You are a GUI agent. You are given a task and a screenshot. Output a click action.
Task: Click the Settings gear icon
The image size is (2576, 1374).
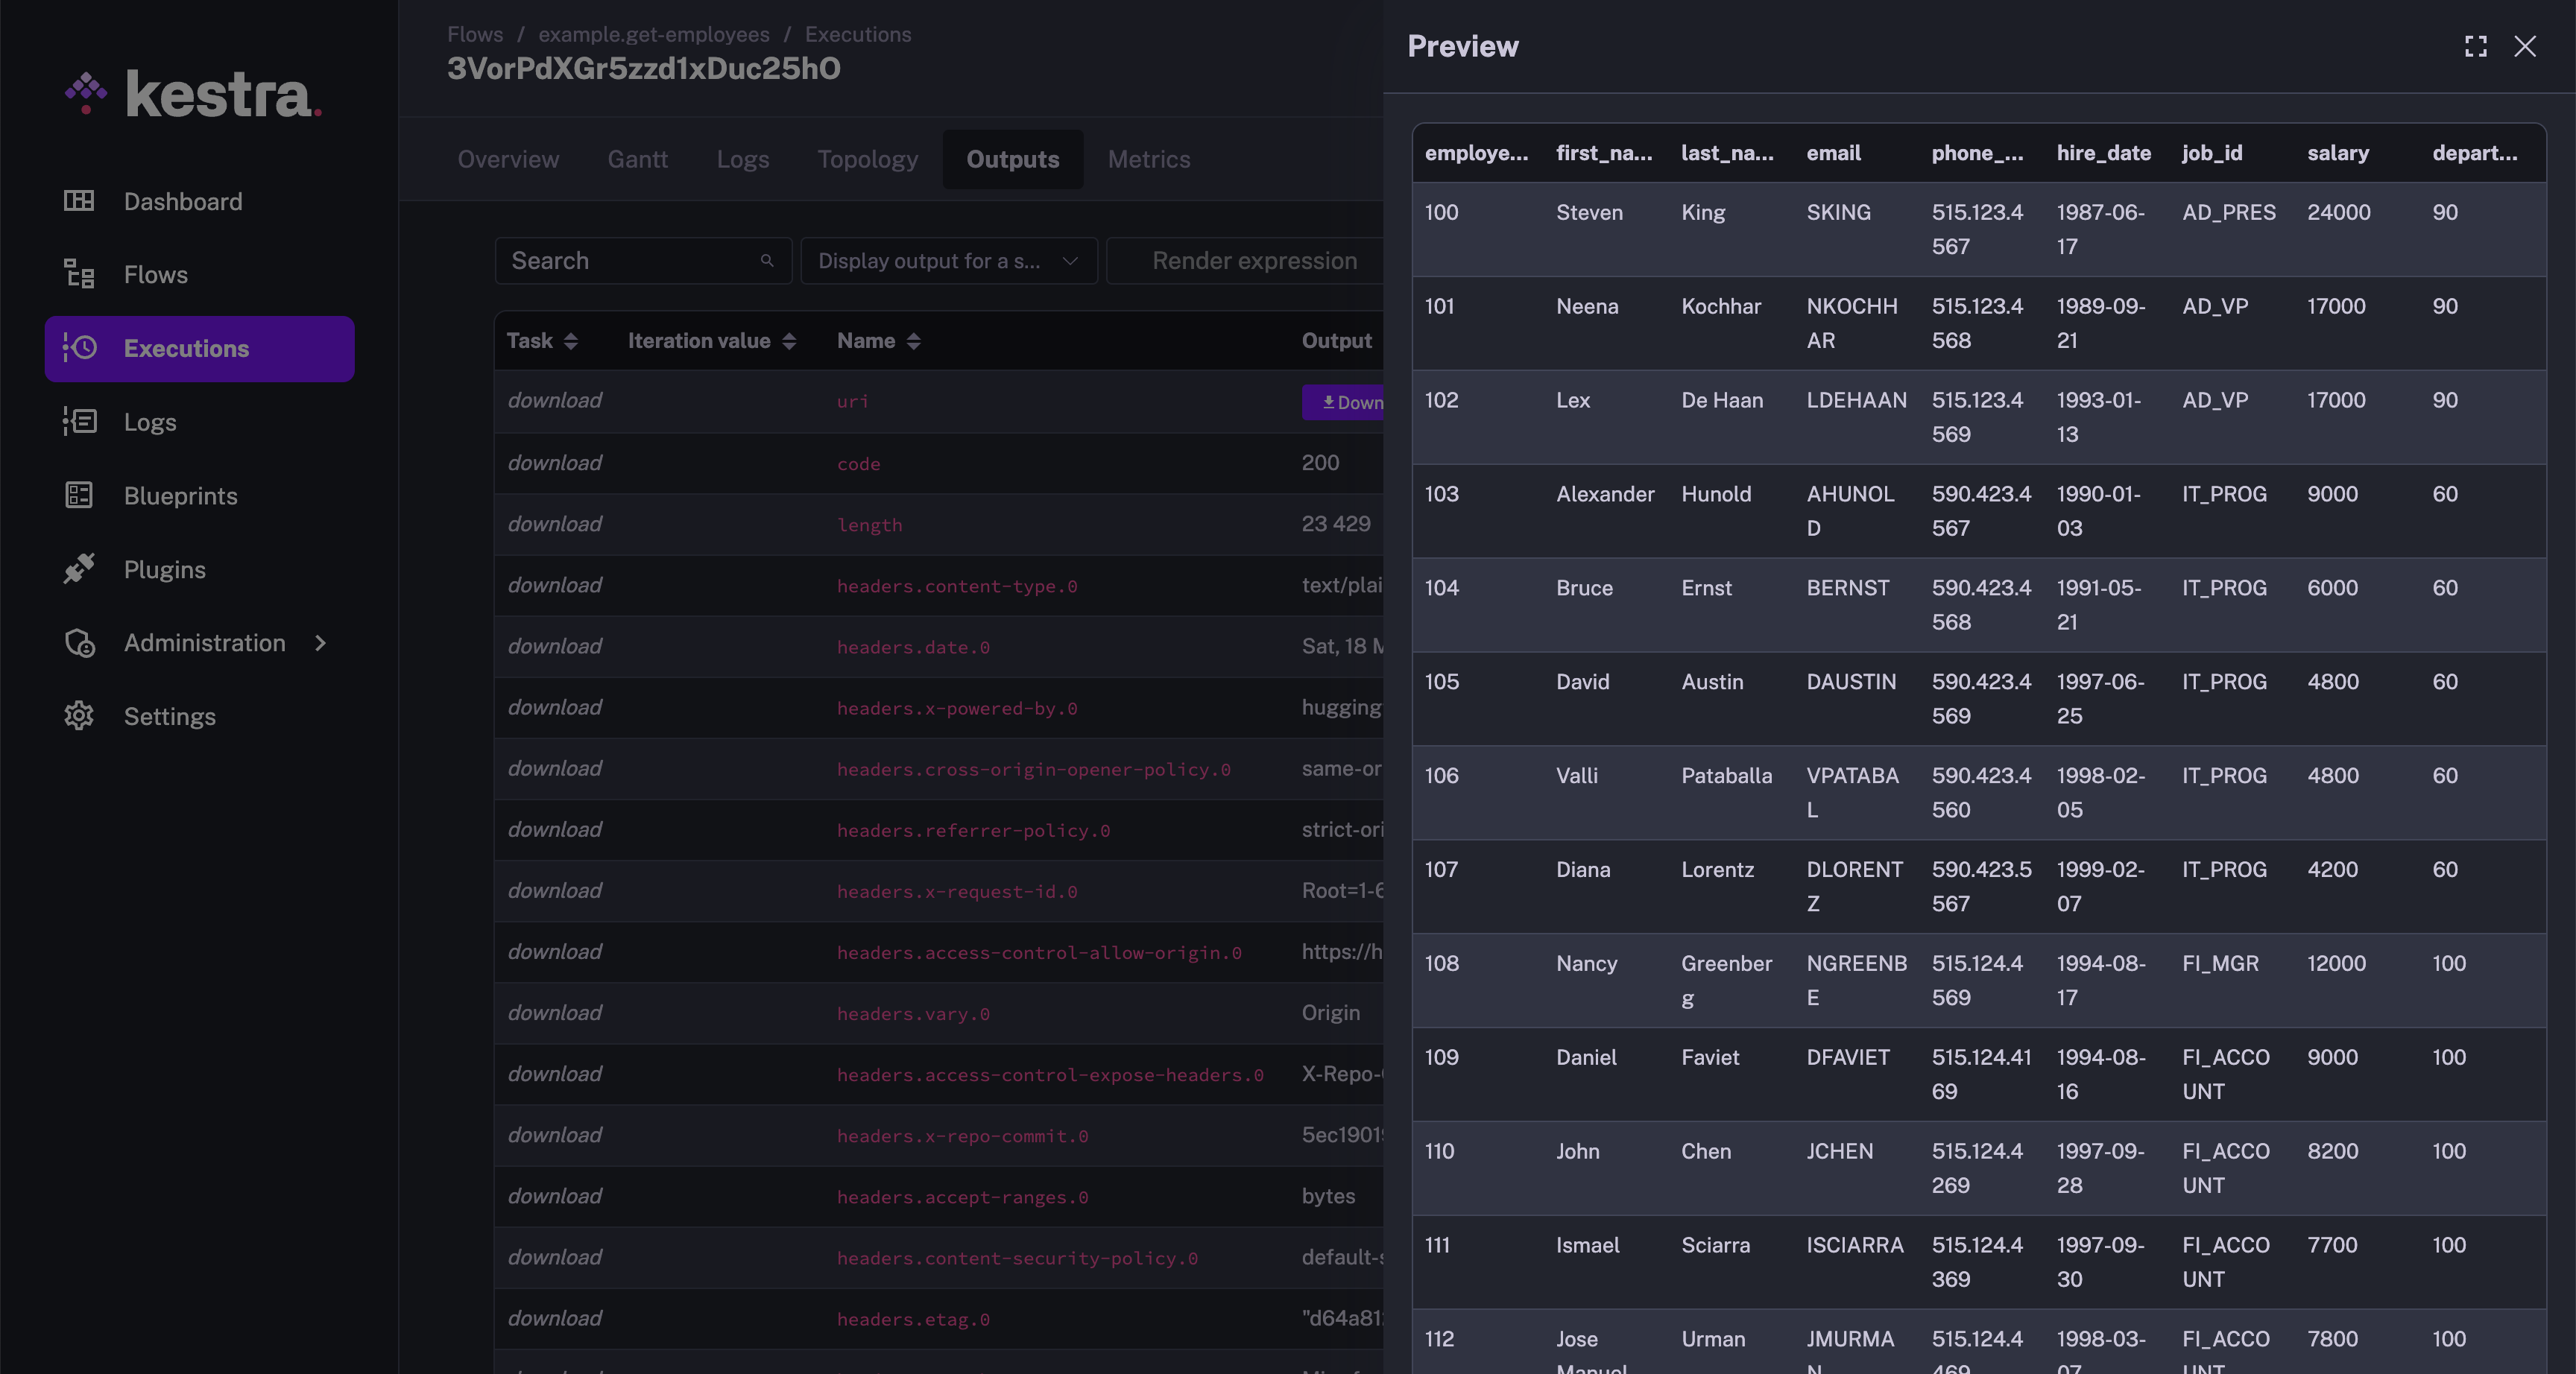(x=79, y=716)
